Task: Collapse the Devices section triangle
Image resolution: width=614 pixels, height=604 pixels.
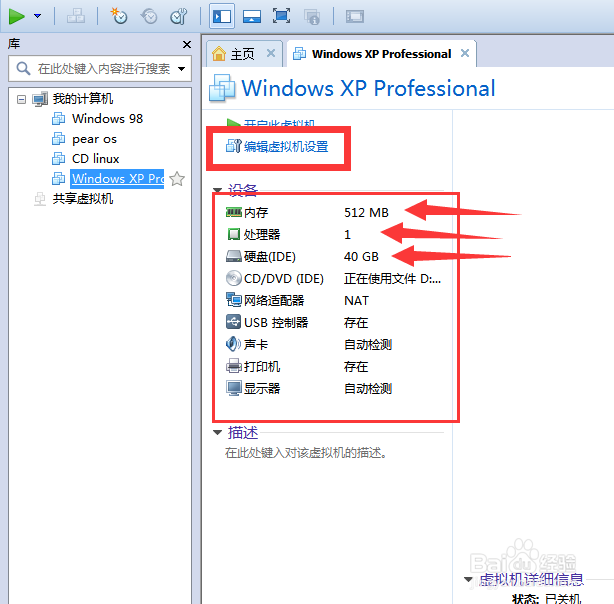Action: click(217, 190)
